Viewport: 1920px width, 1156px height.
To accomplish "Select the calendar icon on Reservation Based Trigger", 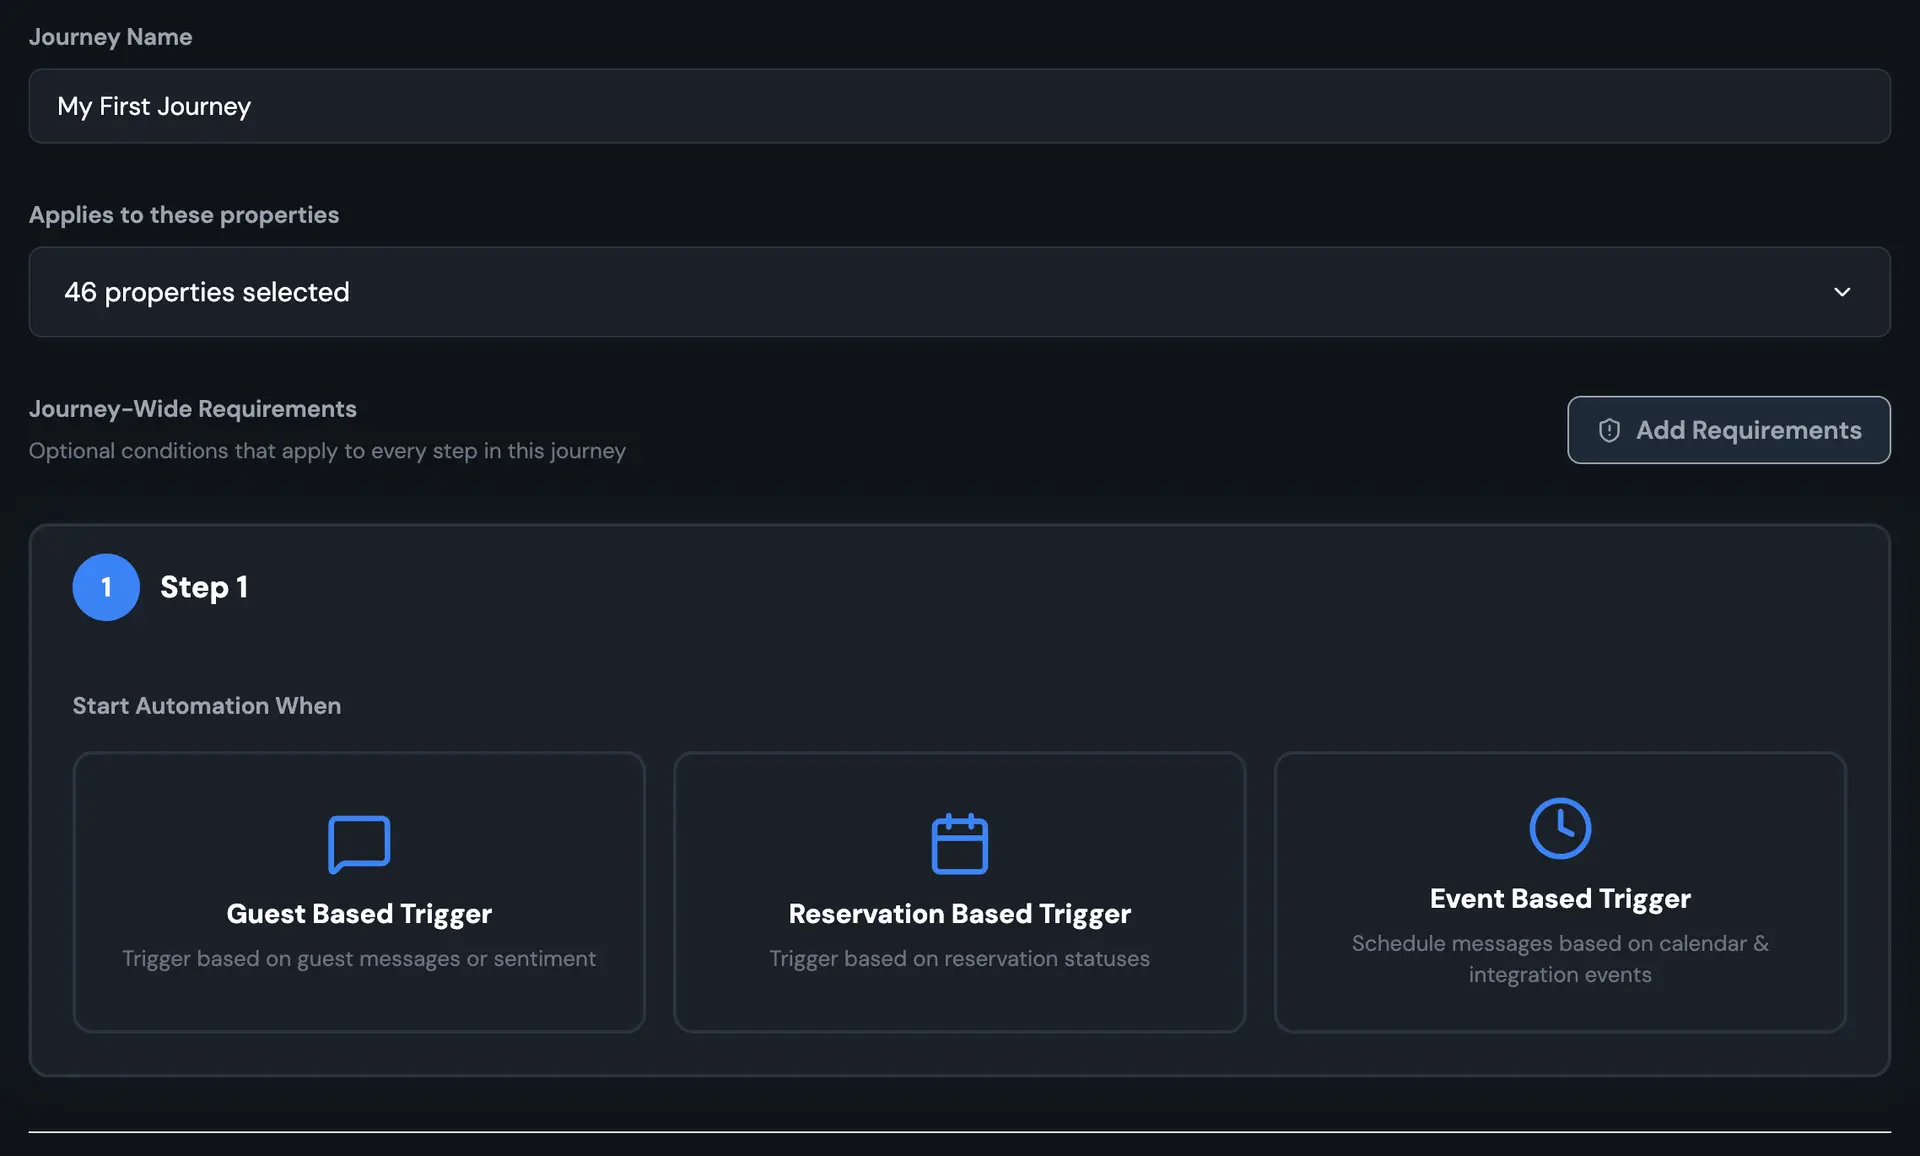I will tap(959, 843).
